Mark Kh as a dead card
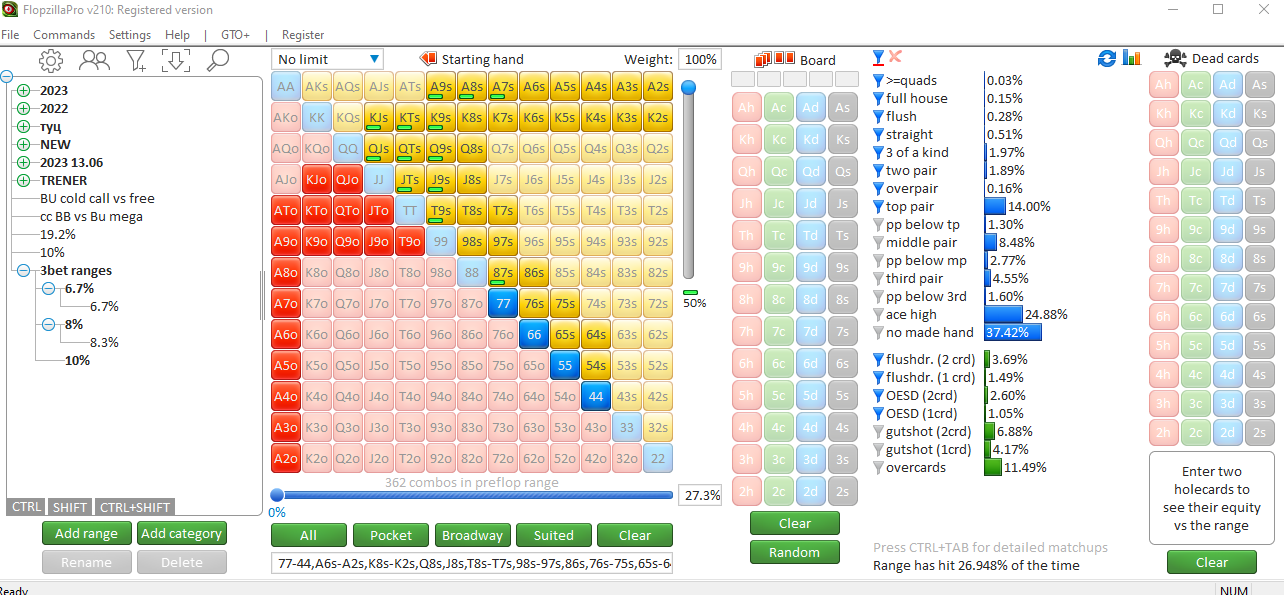This screenshot has width=1284, height=595. (1164, 115)
